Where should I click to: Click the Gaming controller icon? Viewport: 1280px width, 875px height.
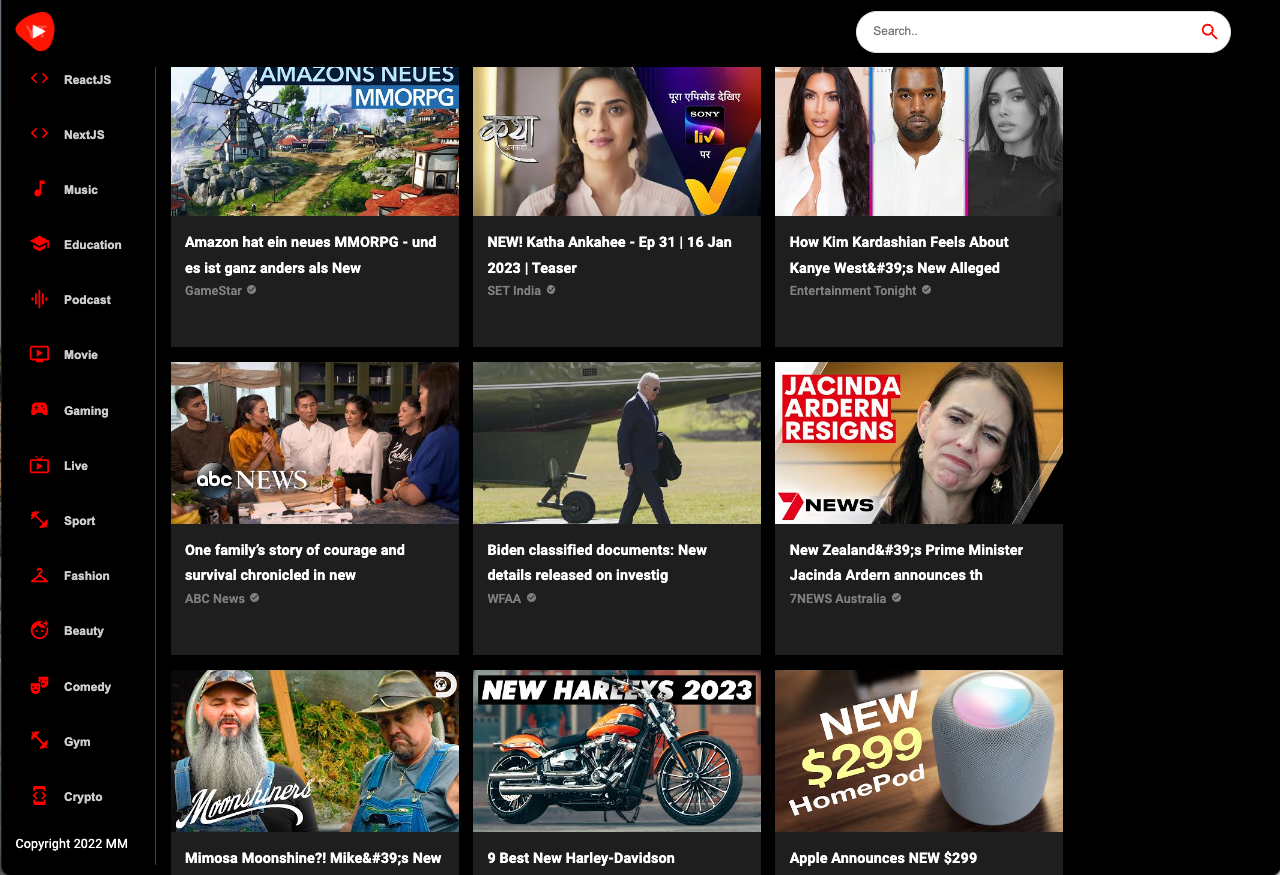point(39,410)
